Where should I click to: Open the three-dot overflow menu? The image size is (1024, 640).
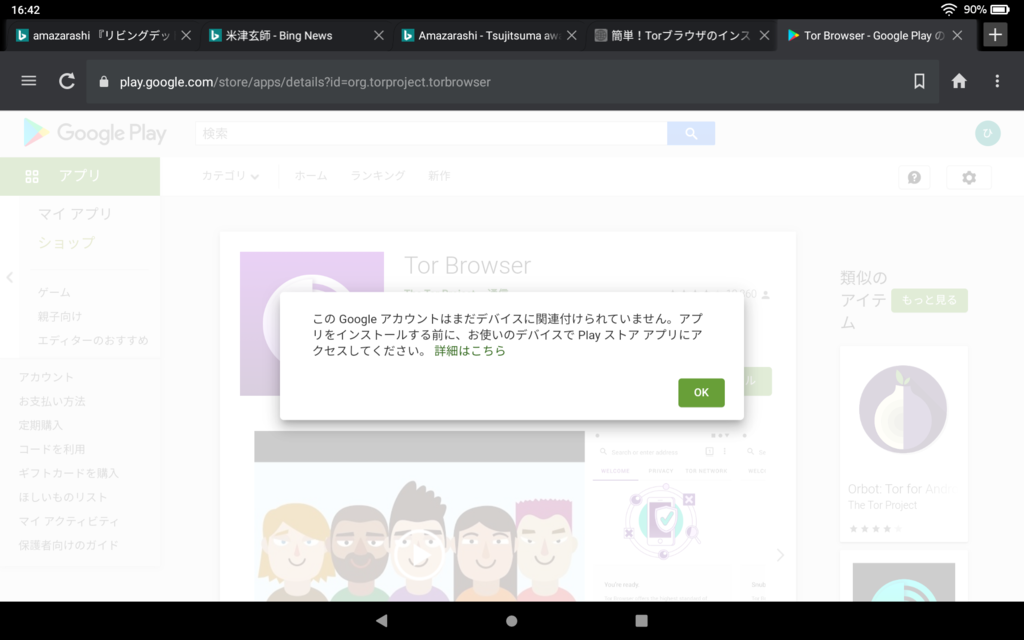997,81
